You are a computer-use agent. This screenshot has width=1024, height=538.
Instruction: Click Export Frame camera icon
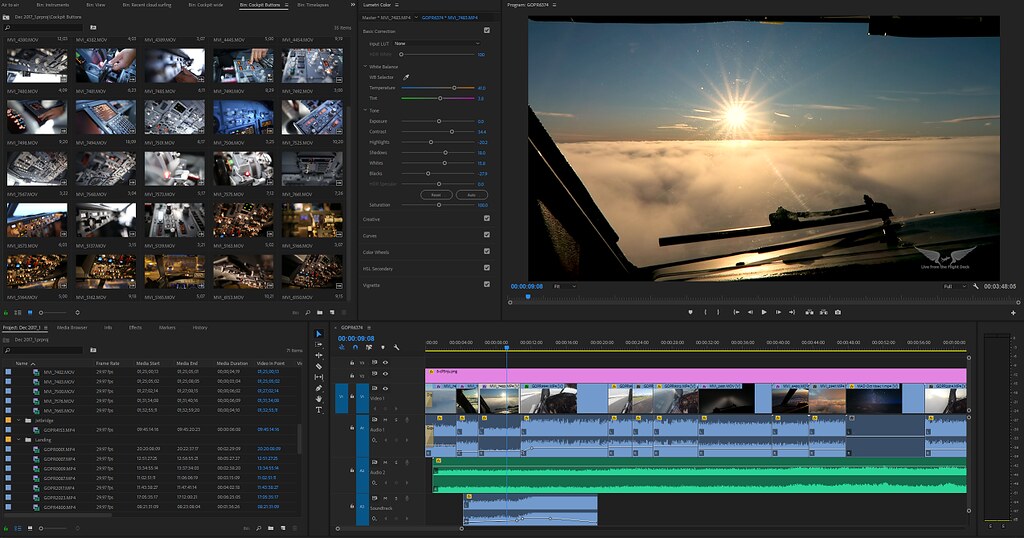pos(838,312)
